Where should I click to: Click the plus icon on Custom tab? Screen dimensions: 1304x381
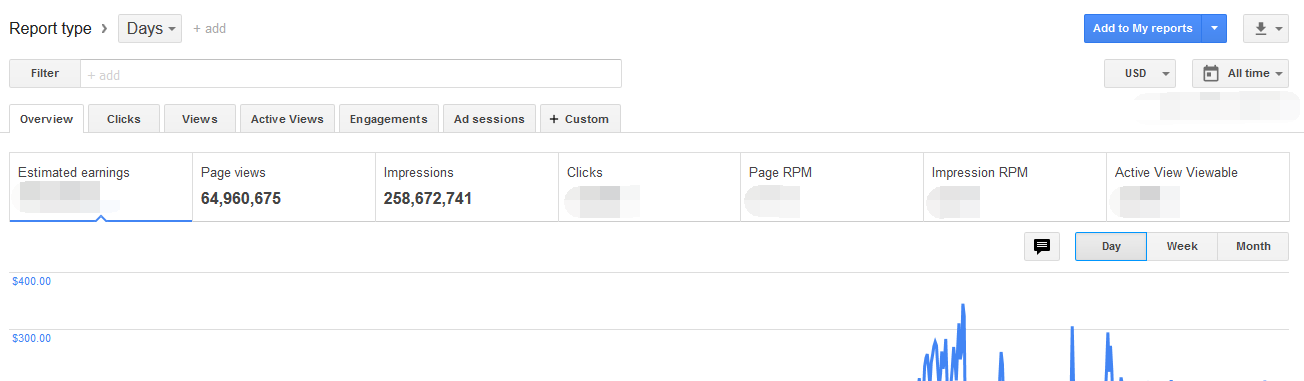[x=554, y=119]
